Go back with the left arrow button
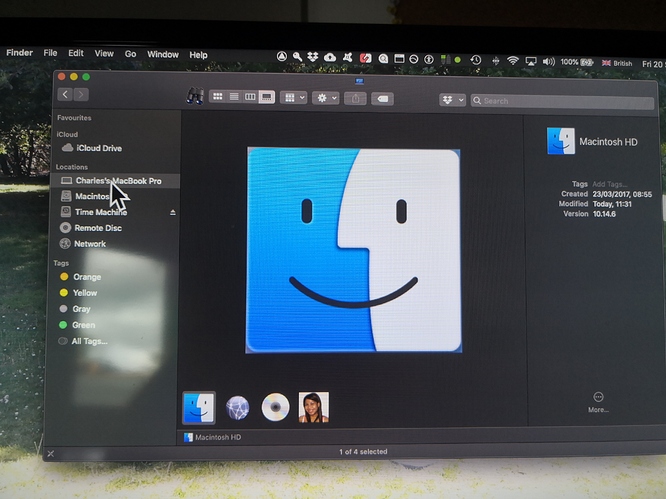 coord(65,94)
